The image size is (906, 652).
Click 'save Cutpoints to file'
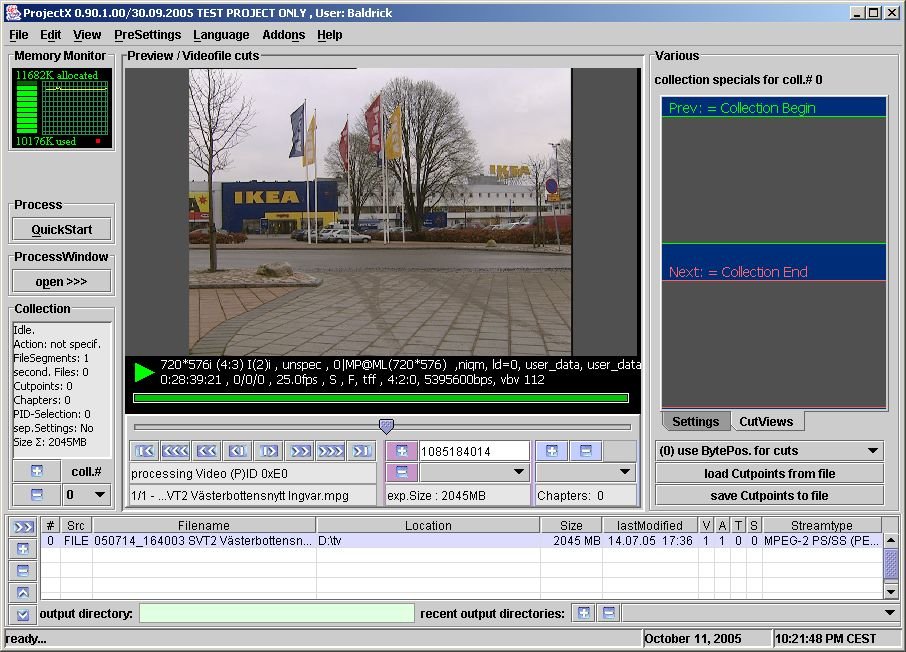click(769, 495)
